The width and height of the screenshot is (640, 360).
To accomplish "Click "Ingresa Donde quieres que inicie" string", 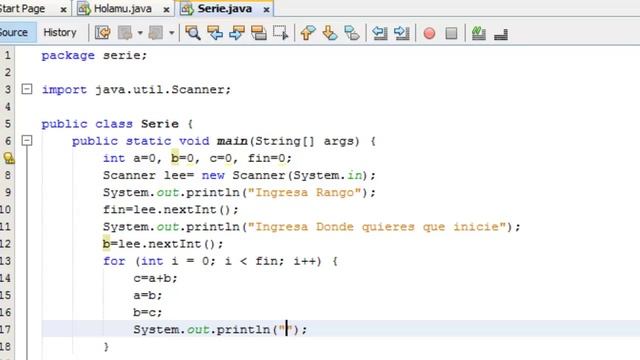I will pos(377,227).
